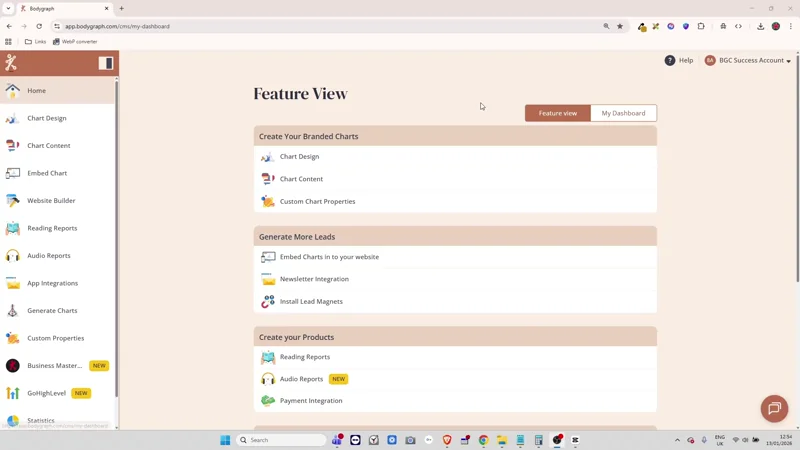This screenshot has width=800, height=450.
Task: Show hidden system tray icons chevron
Action: coord(677,440)
